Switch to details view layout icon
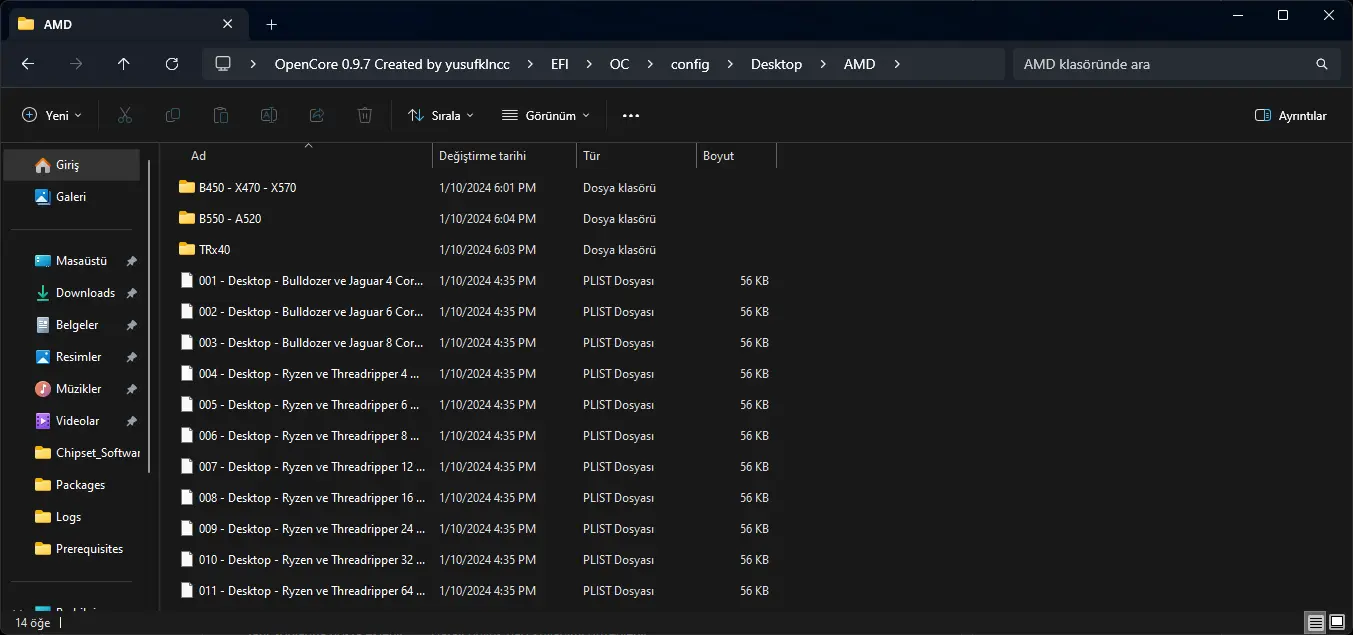 tap(1316, 622)
